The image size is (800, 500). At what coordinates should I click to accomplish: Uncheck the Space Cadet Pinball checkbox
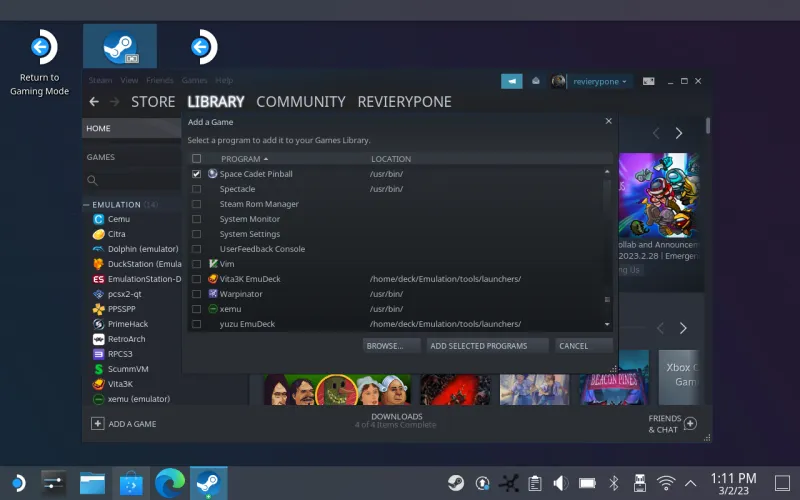(x=196, y=174)
